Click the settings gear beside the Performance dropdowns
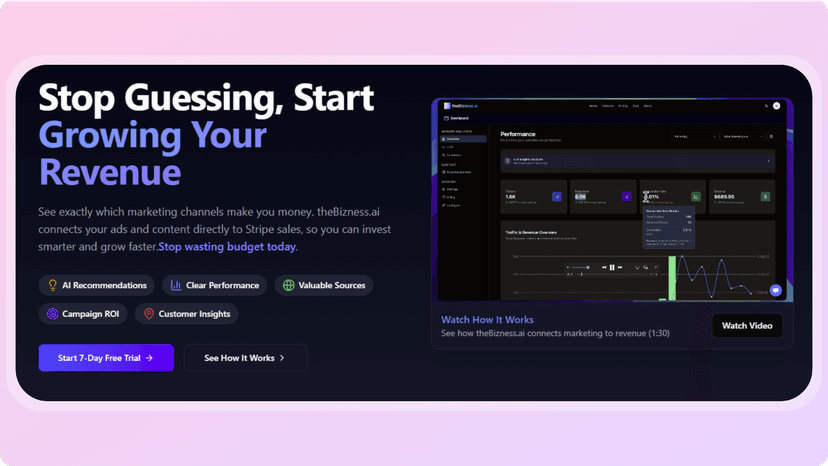 [771, 136]
